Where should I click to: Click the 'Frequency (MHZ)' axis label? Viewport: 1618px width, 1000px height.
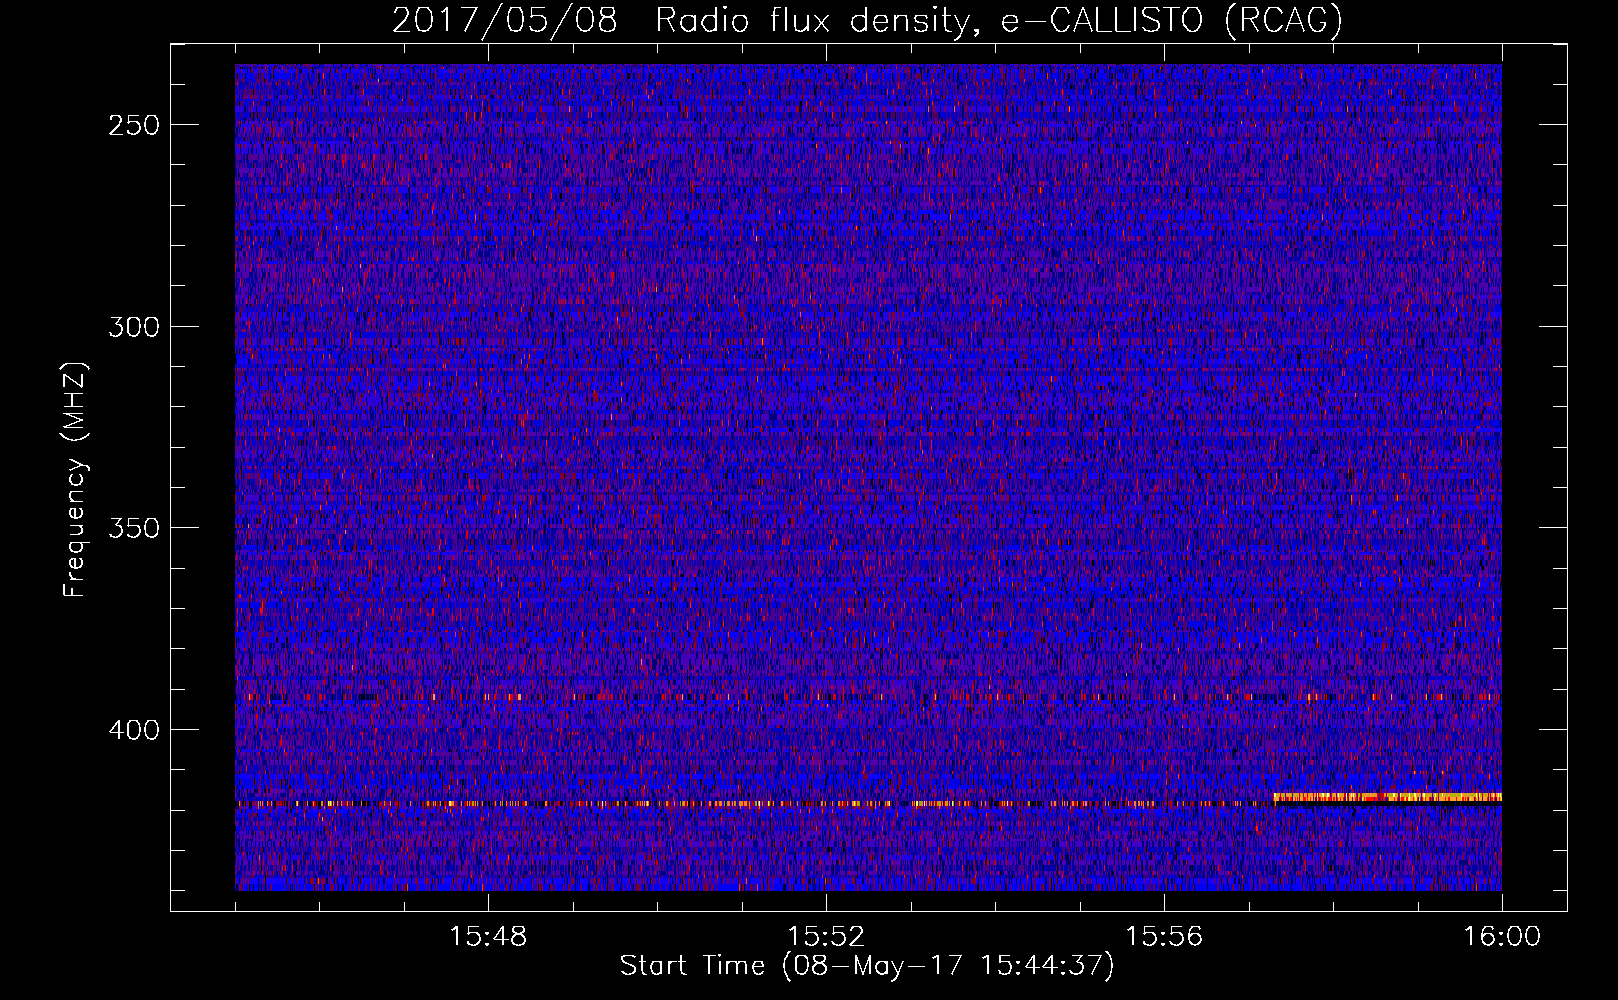(75, 480)
